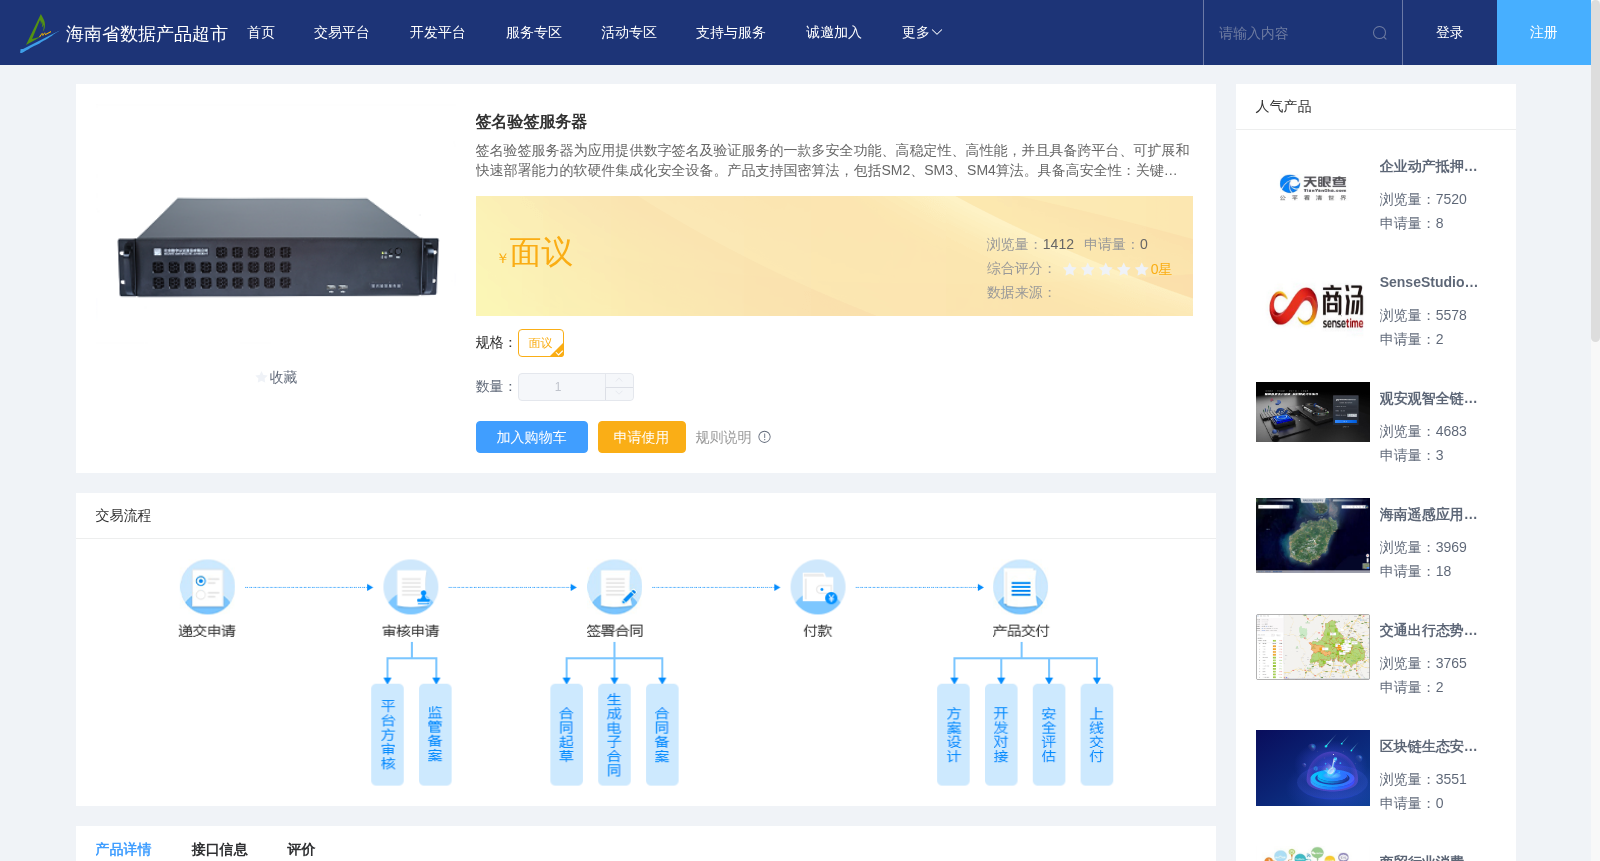Click the 生成电子合同 sub-step box

pos(614,735)
